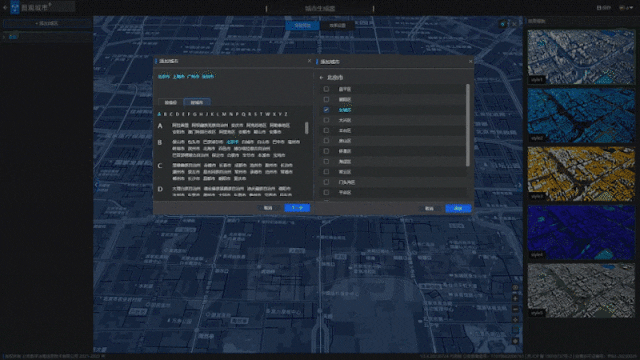The width and height of the screenshot is (640, 360).
Task: Uncheck the checked district checkbox
Action: (x=326, y=110)
